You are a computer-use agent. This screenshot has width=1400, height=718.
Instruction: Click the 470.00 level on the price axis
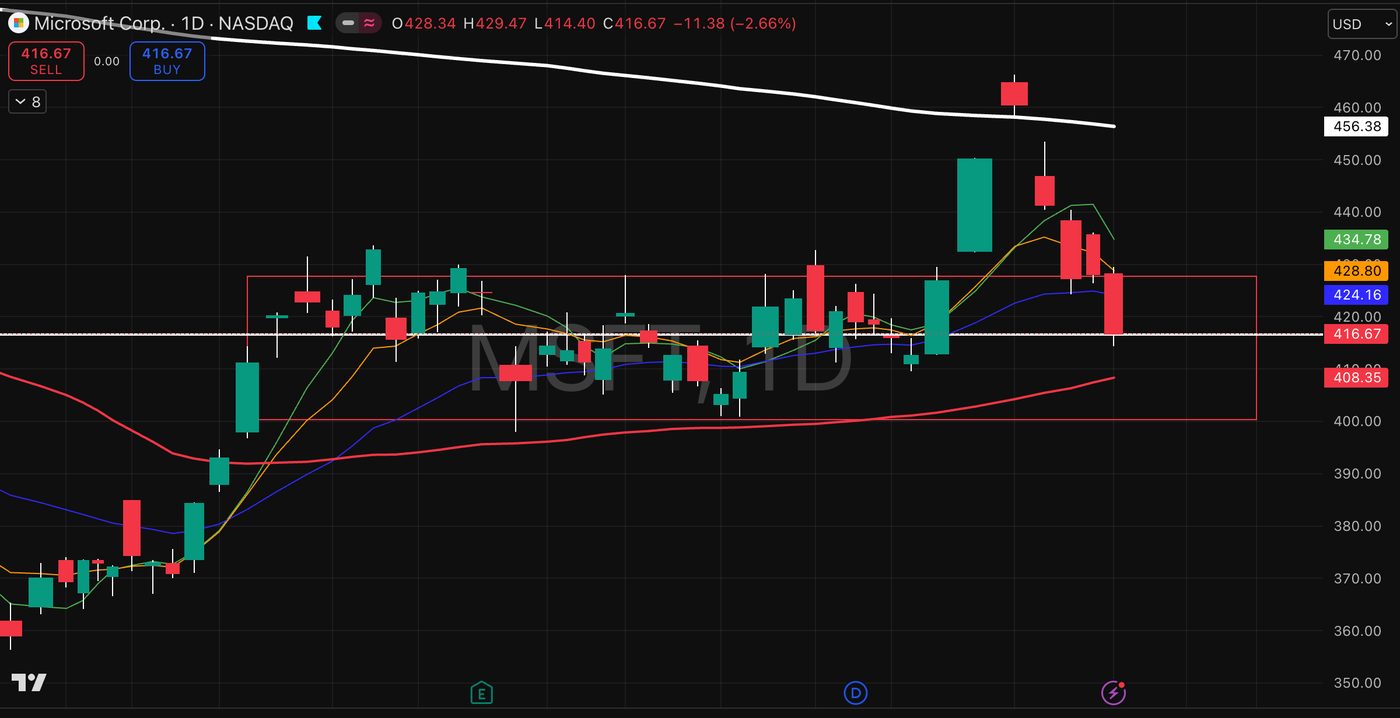click(1358, 55)
